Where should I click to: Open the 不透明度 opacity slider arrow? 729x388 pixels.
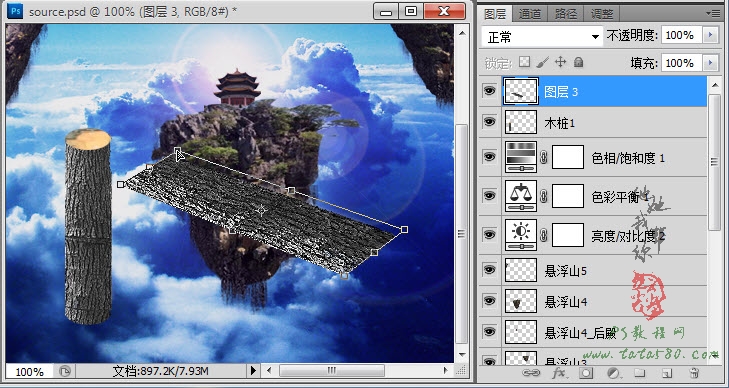point(710,35)
